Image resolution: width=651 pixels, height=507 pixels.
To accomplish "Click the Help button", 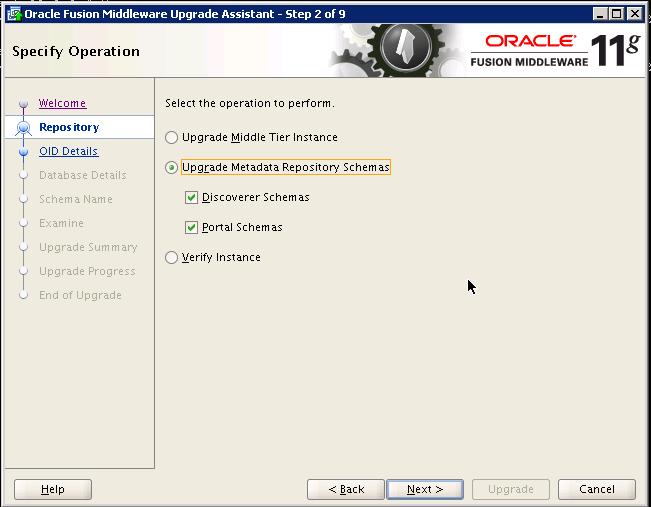I will [x=53, y=490].
